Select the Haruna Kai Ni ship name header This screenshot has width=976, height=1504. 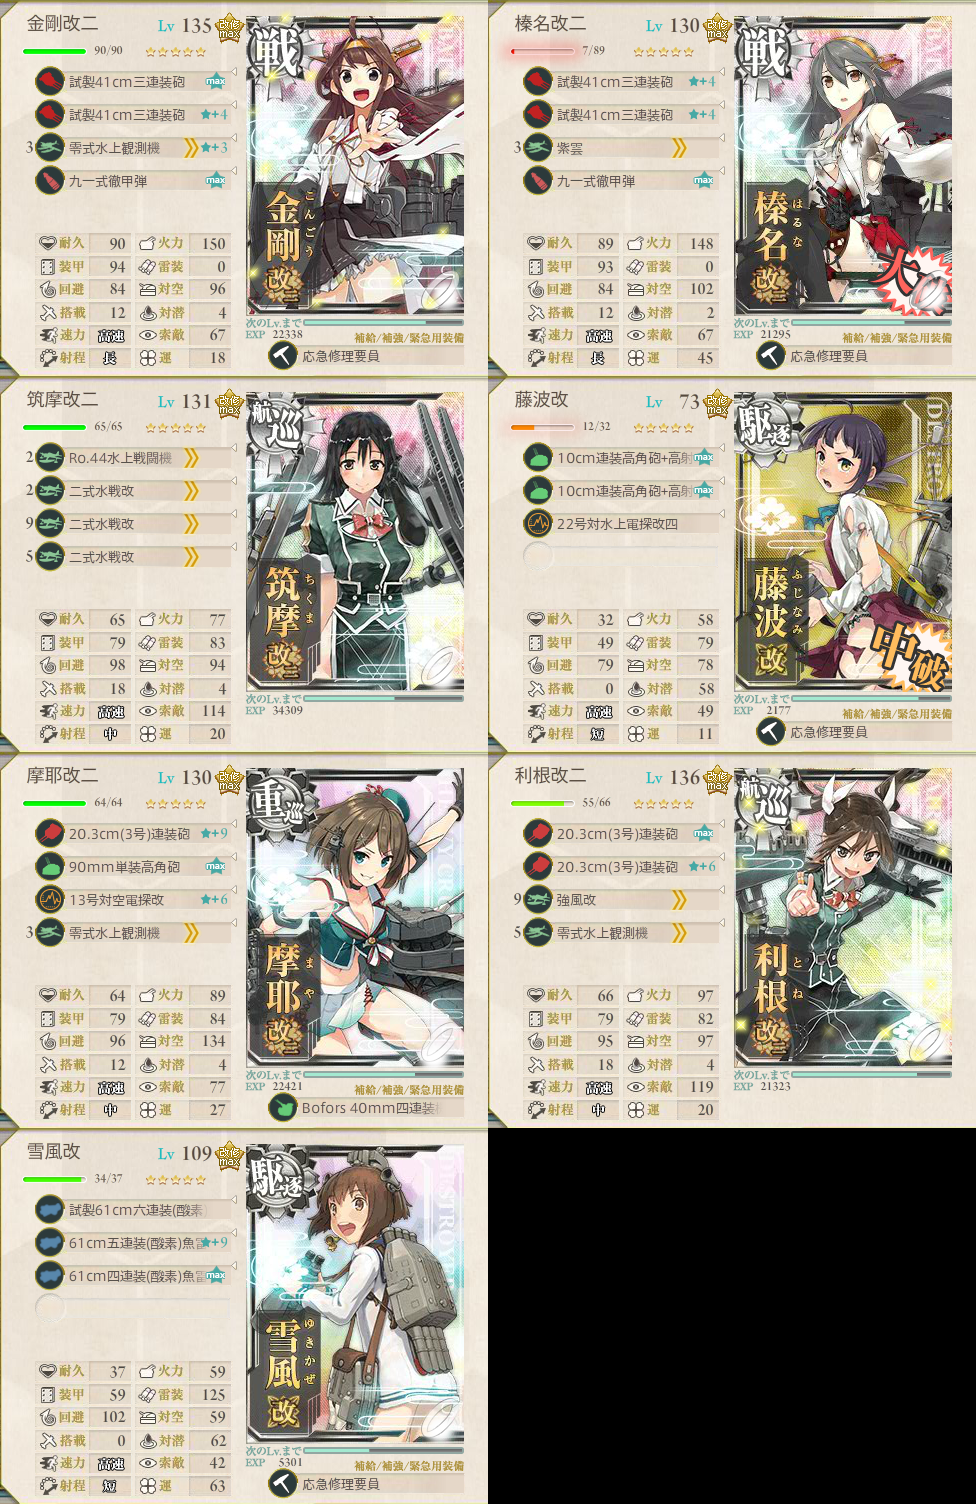click(x=550, y=23)
